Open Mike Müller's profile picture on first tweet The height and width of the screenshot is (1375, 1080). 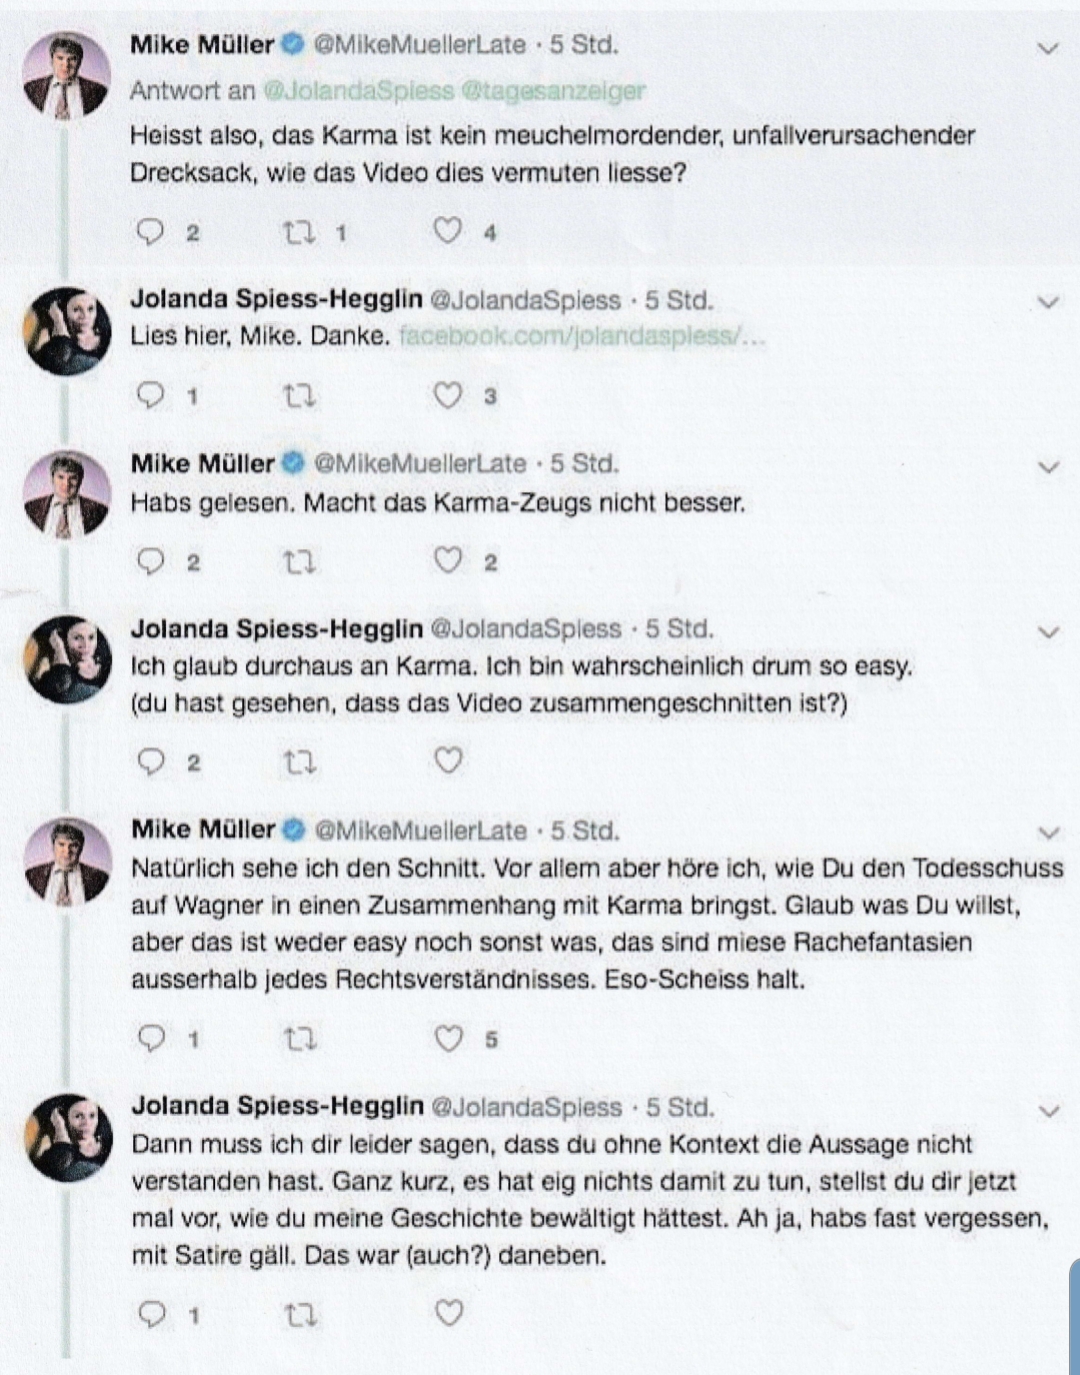click(67, 75)
